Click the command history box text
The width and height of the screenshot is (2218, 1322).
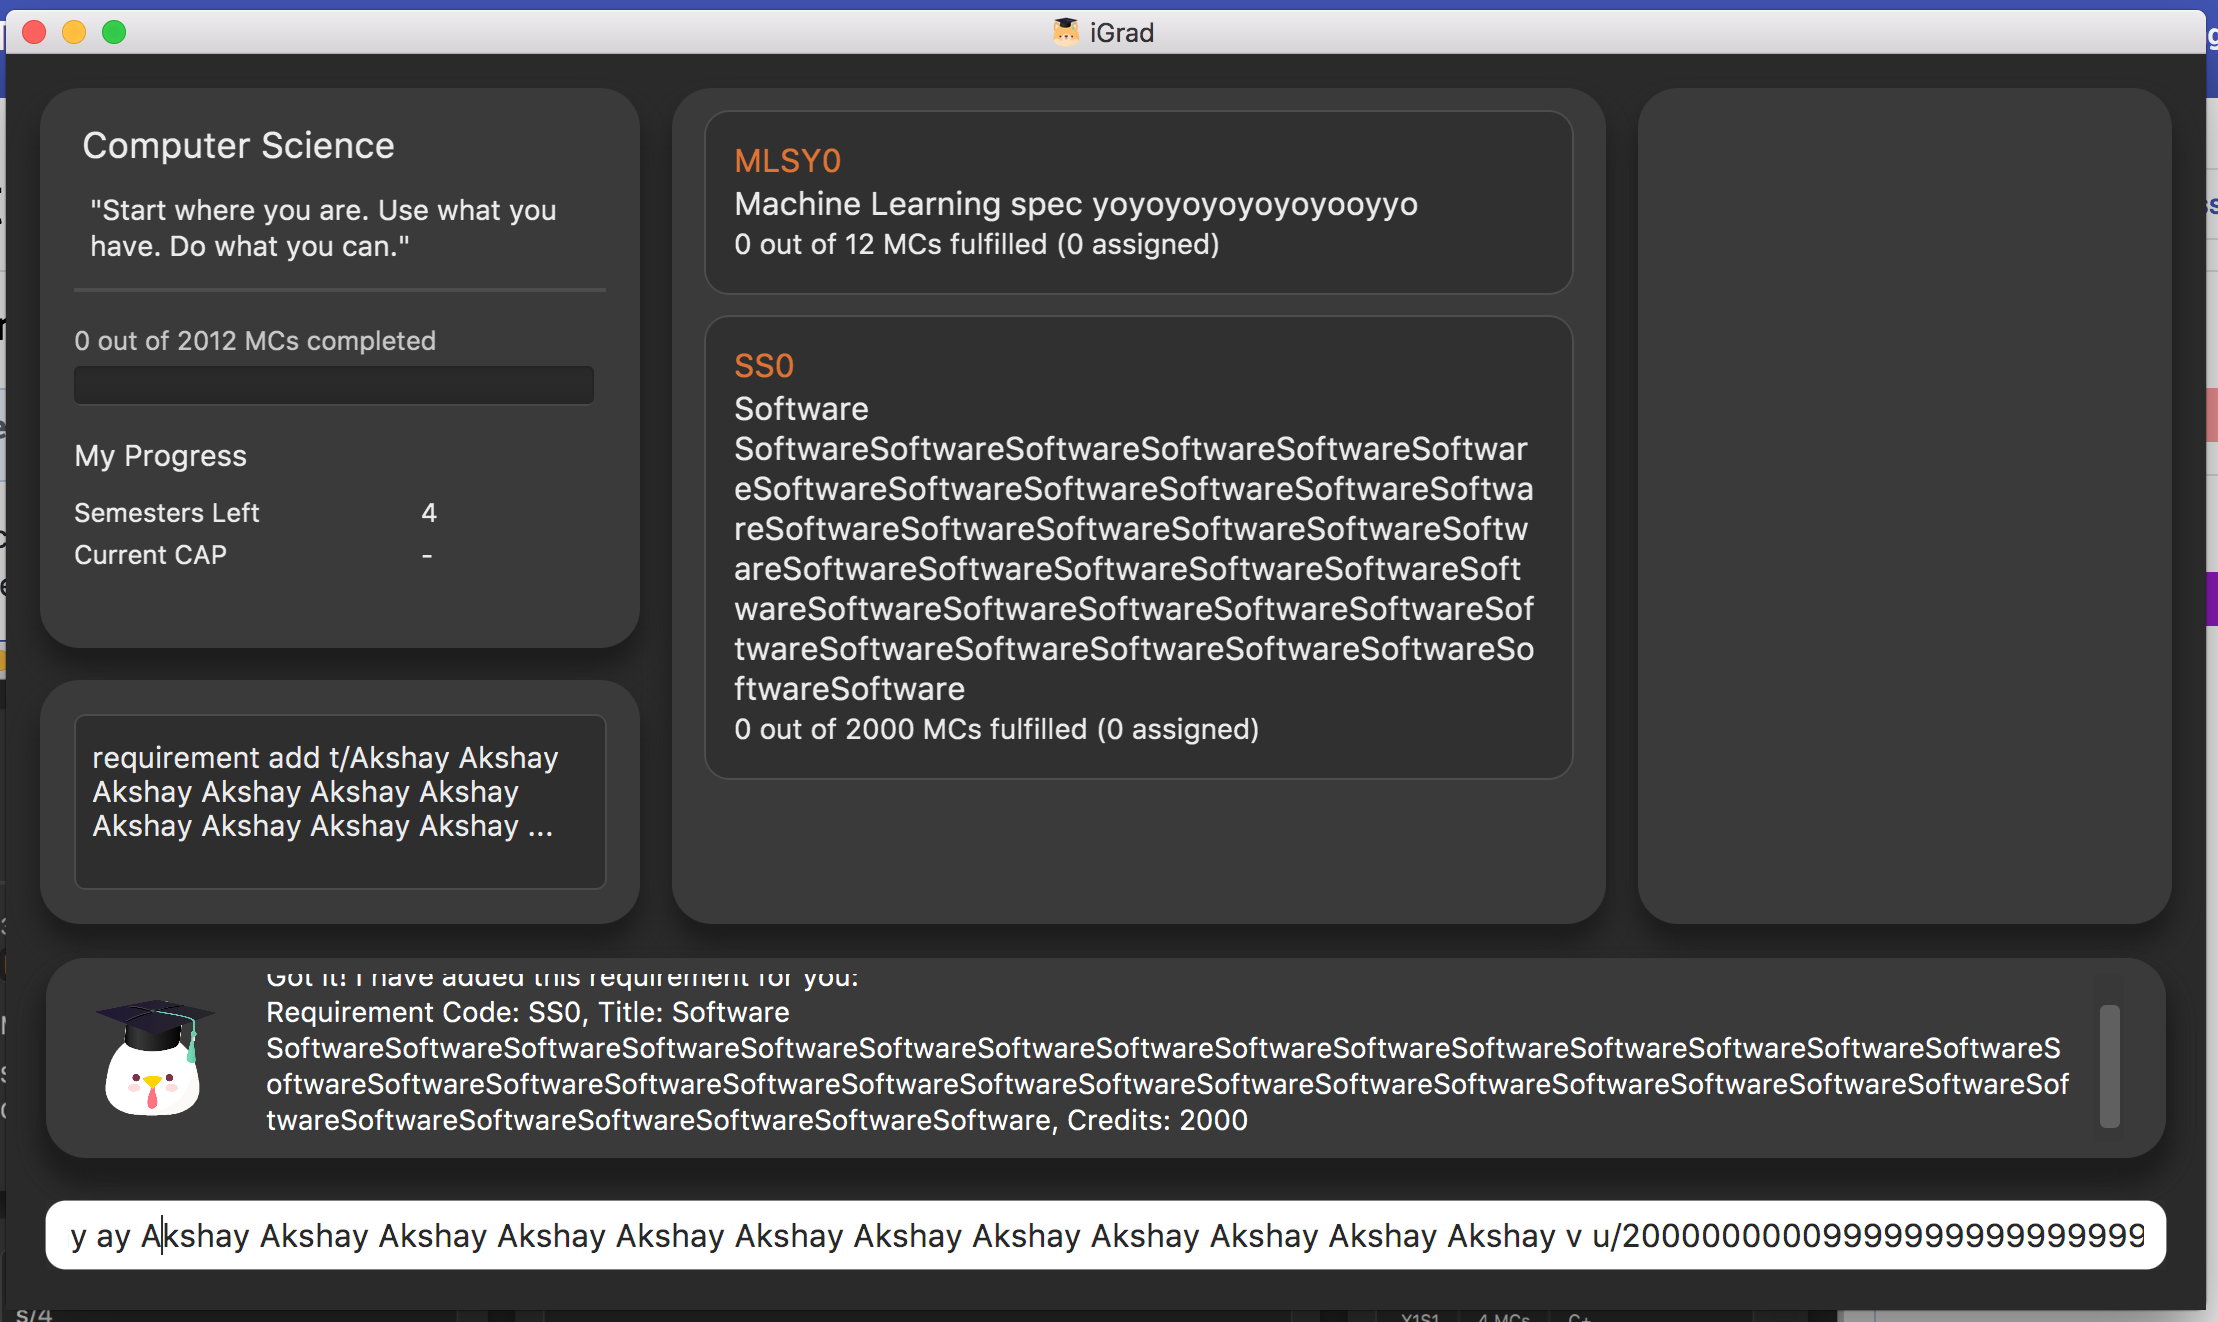[324, 792]
